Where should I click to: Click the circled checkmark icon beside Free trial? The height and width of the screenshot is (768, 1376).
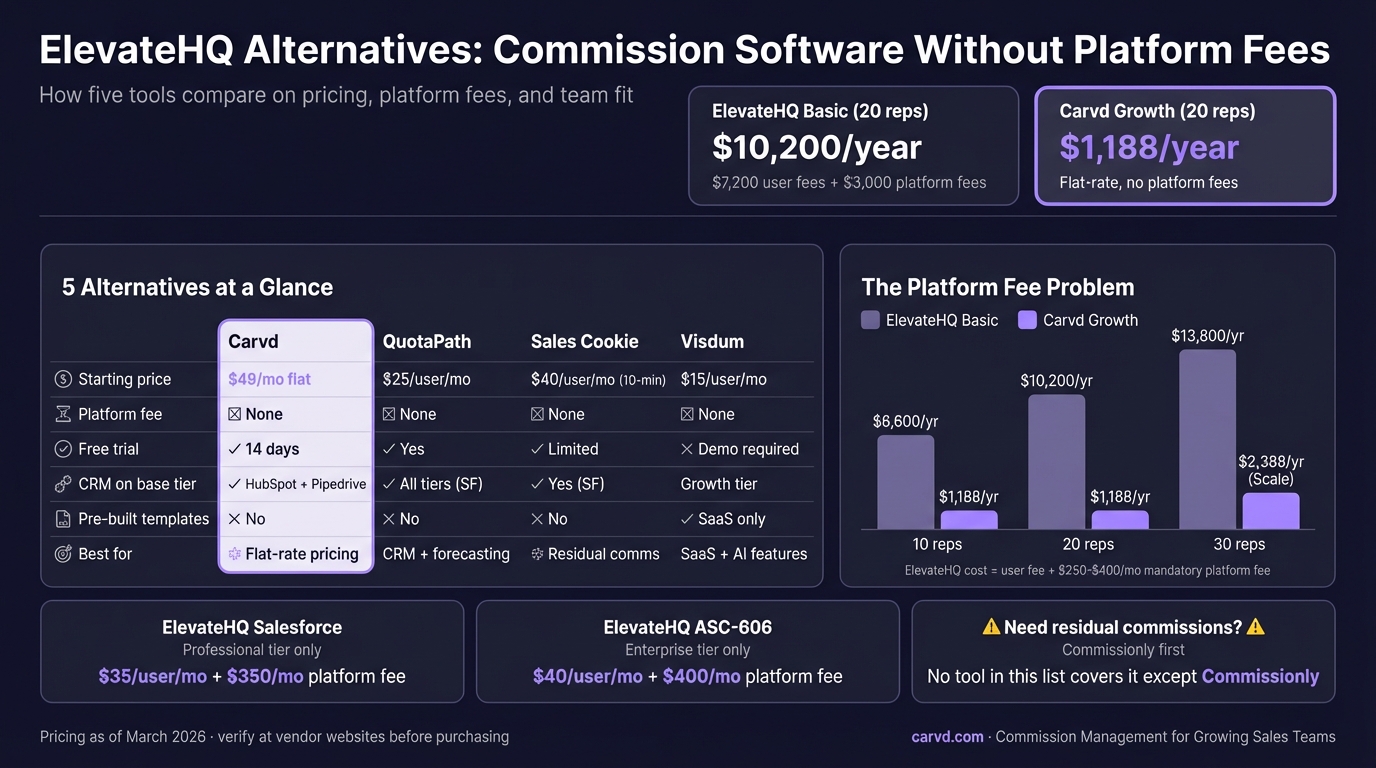[61, 448]
